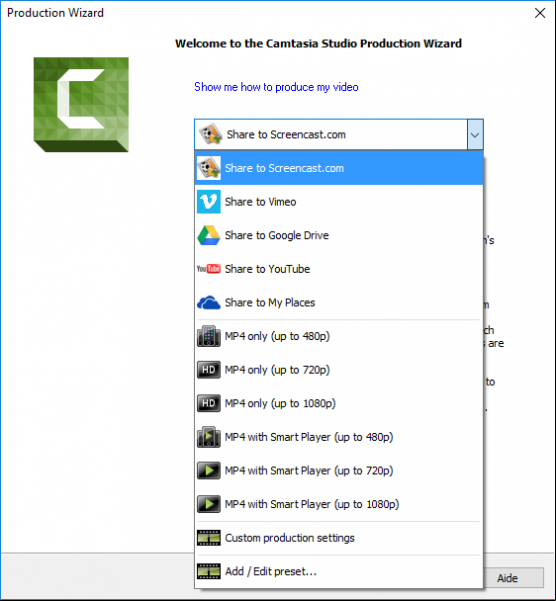Click the green play icon for Smart Player 1080p
Screen dimensions: 556x601
click(x=208, y=504)
